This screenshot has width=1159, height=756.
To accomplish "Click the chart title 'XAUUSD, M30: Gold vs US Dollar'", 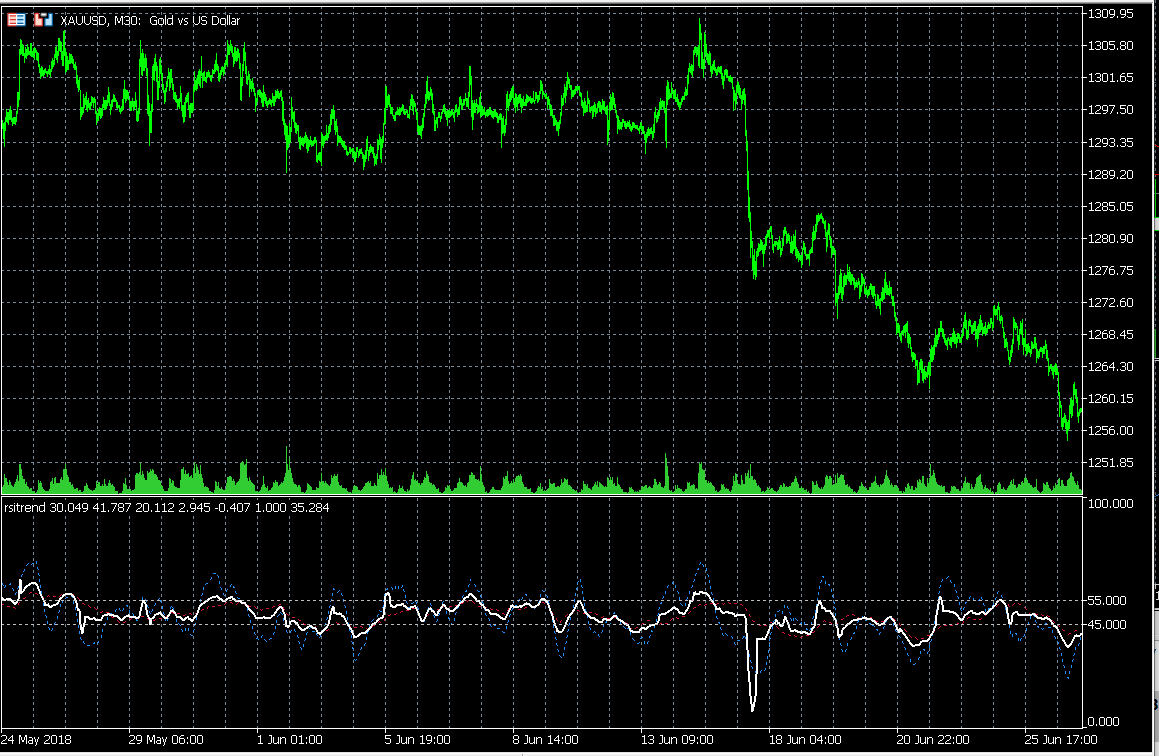I will coord(150,21).
